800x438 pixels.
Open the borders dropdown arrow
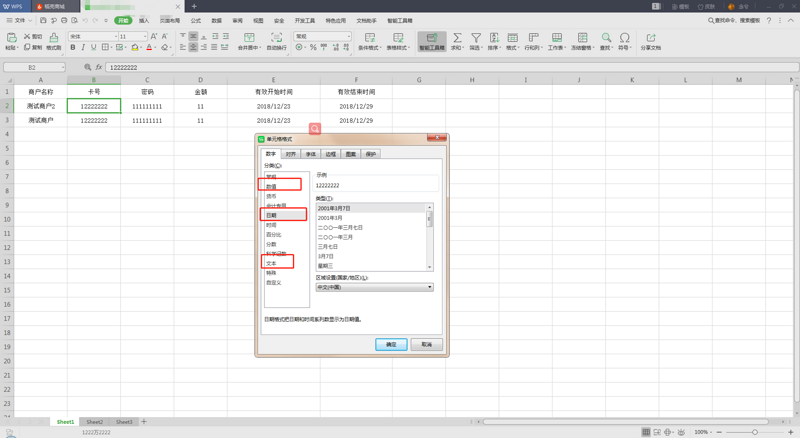[x=111, y=47]
